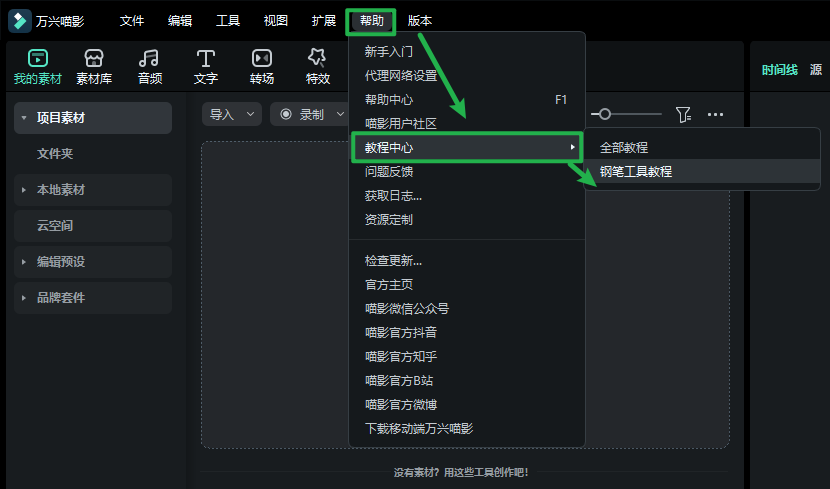Open the 工具 menu
This screenshot has height=489, width=830.
tap(228, 21)
